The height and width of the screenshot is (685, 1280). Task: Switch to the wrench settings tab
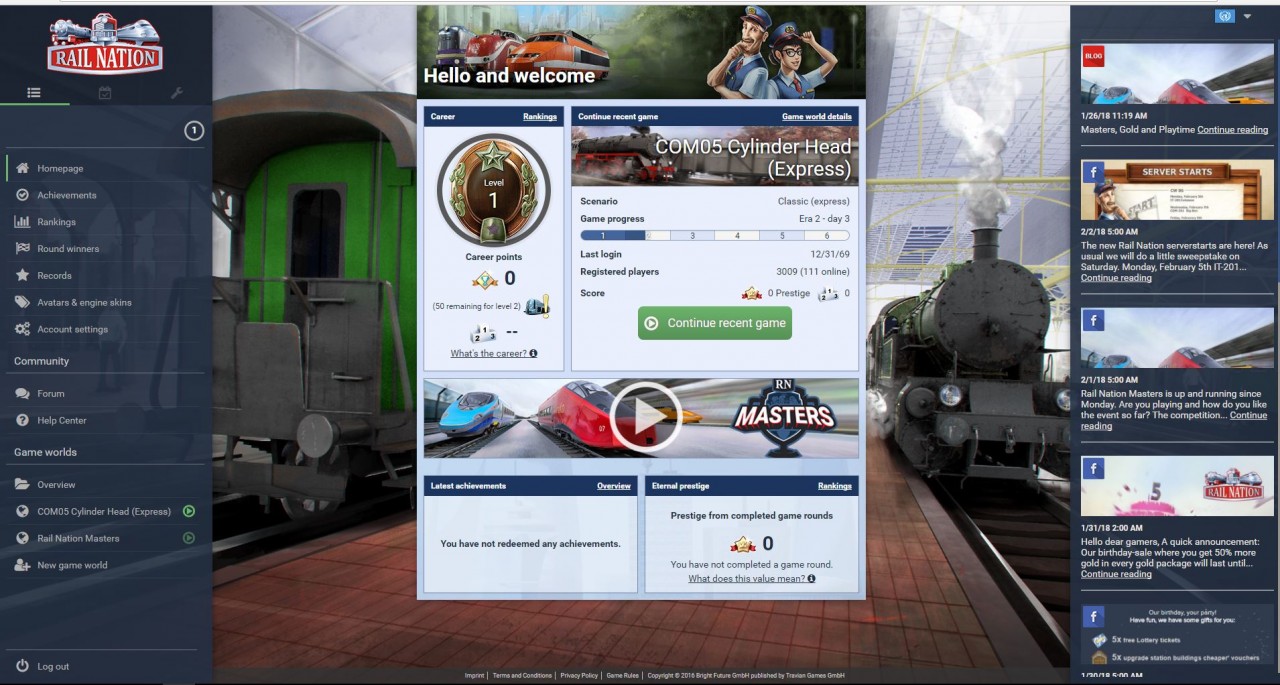(x=177, y=93)
